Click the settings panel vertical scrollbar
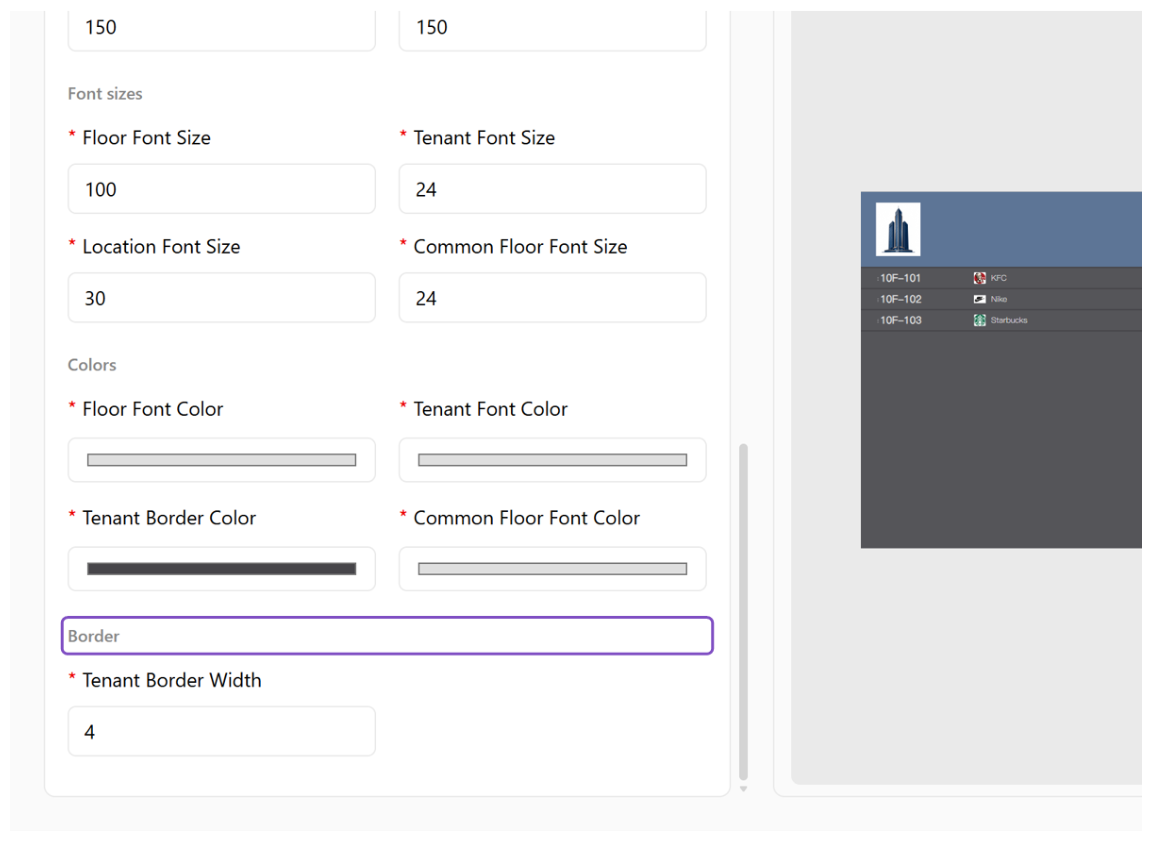Viewport: 1152px width, 841px height. [x=744, y=611]
